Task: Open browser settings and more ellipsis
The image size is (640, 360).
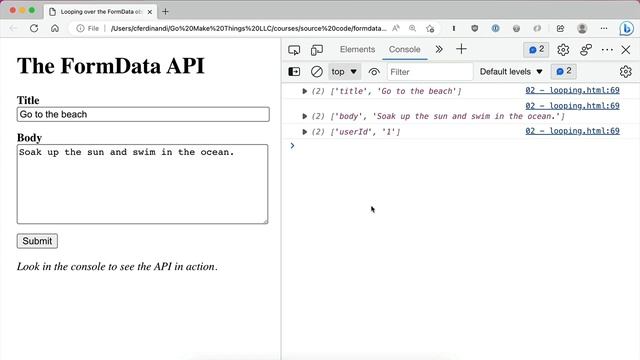Action: coord(604,28)
